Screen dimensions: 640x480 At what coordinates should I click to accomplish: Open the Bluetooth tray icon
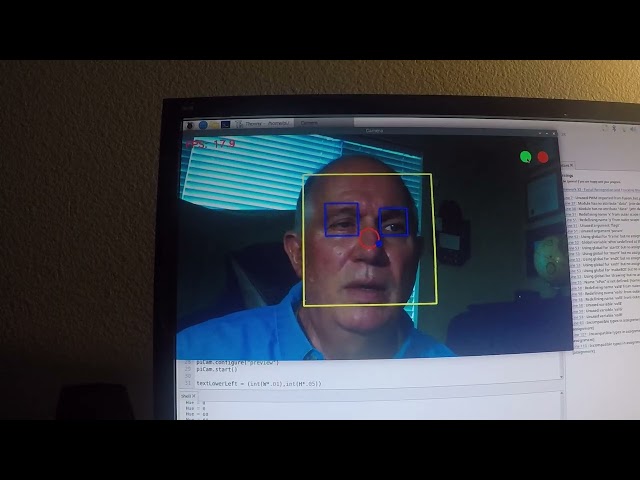(614, 128)
